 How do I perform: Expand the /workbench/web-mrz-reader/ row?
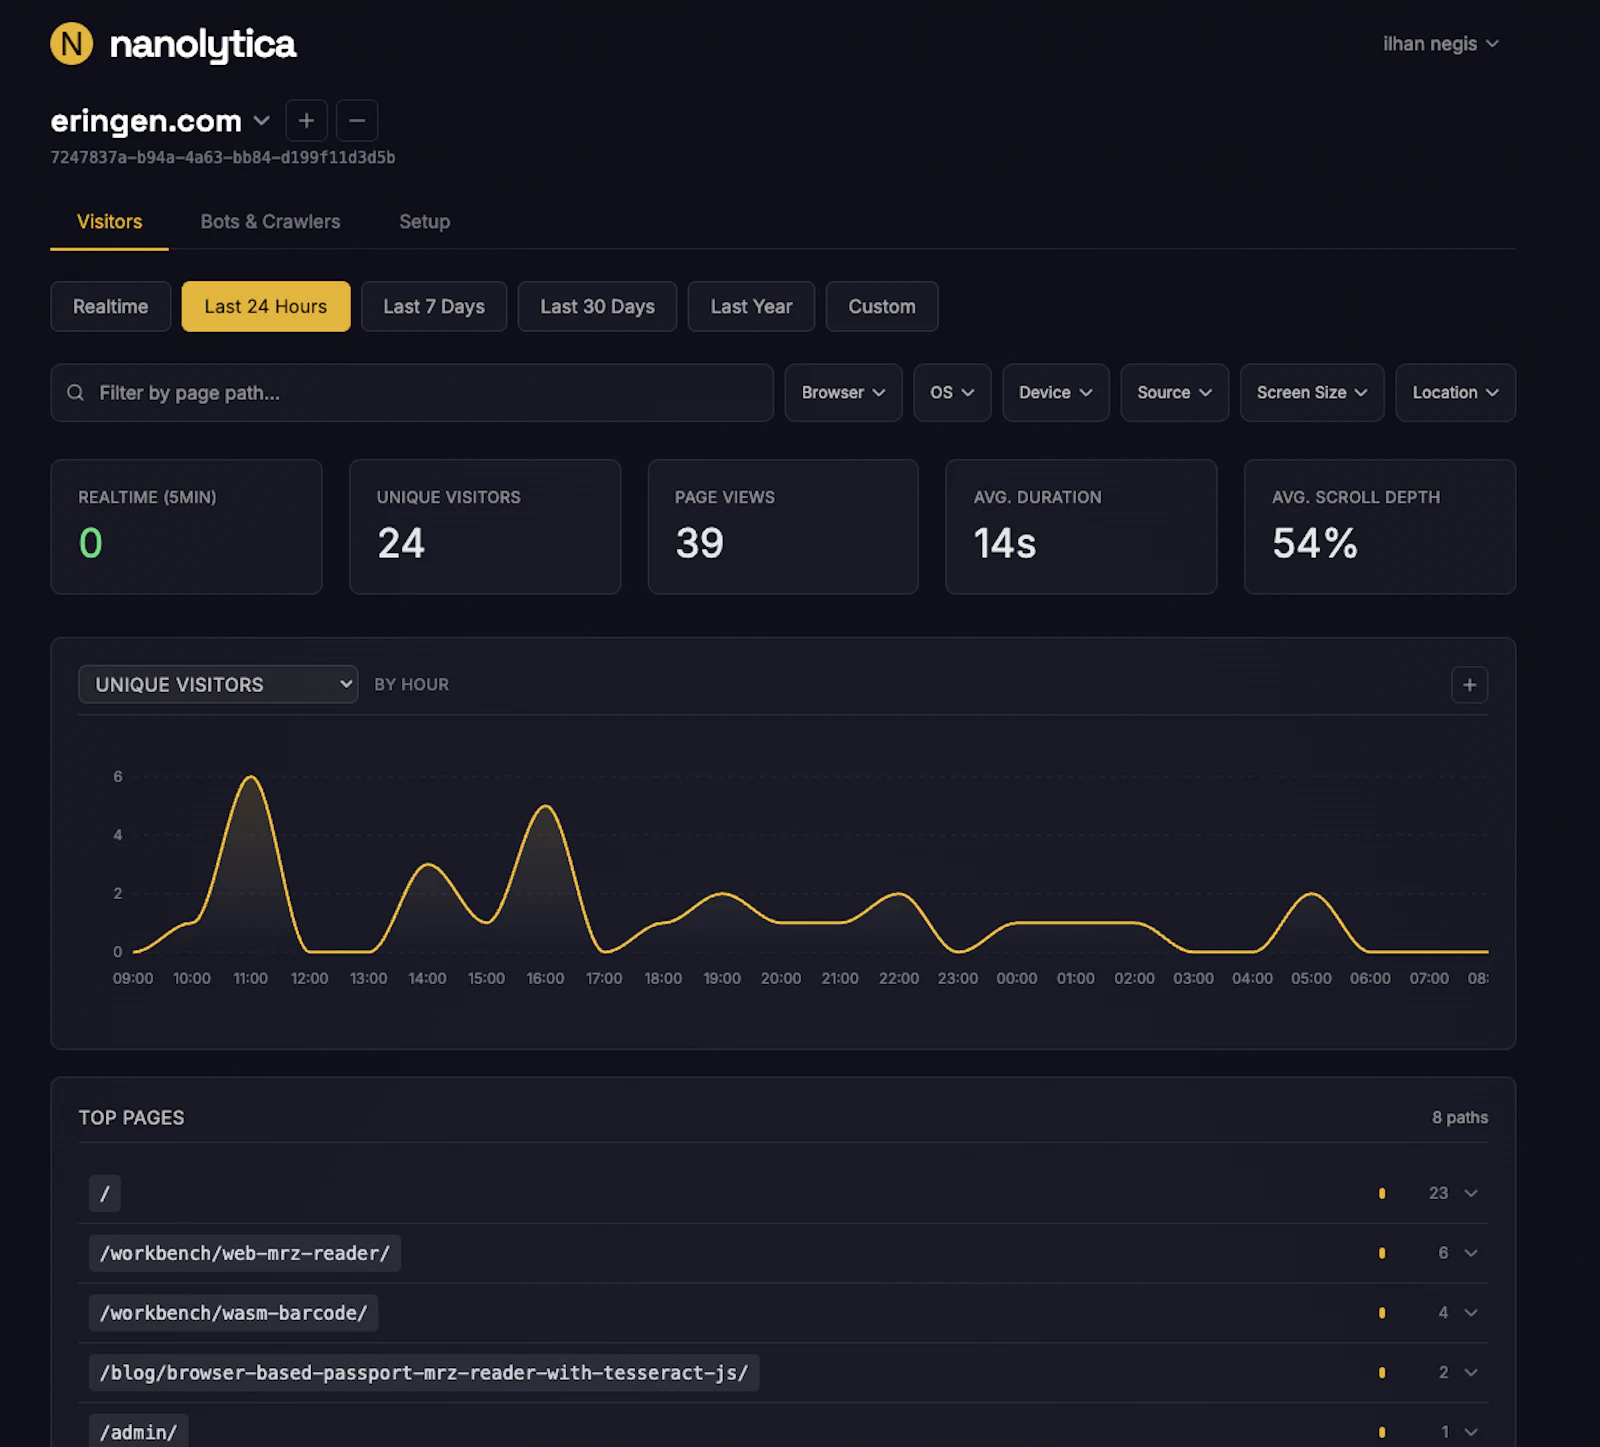(1469, 1252)
